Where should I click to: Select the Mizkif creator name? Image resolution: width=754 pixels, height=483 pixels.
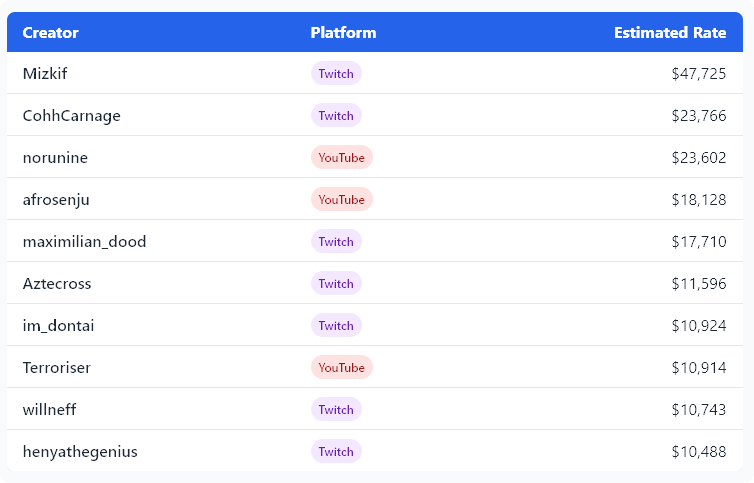[45, 73]
